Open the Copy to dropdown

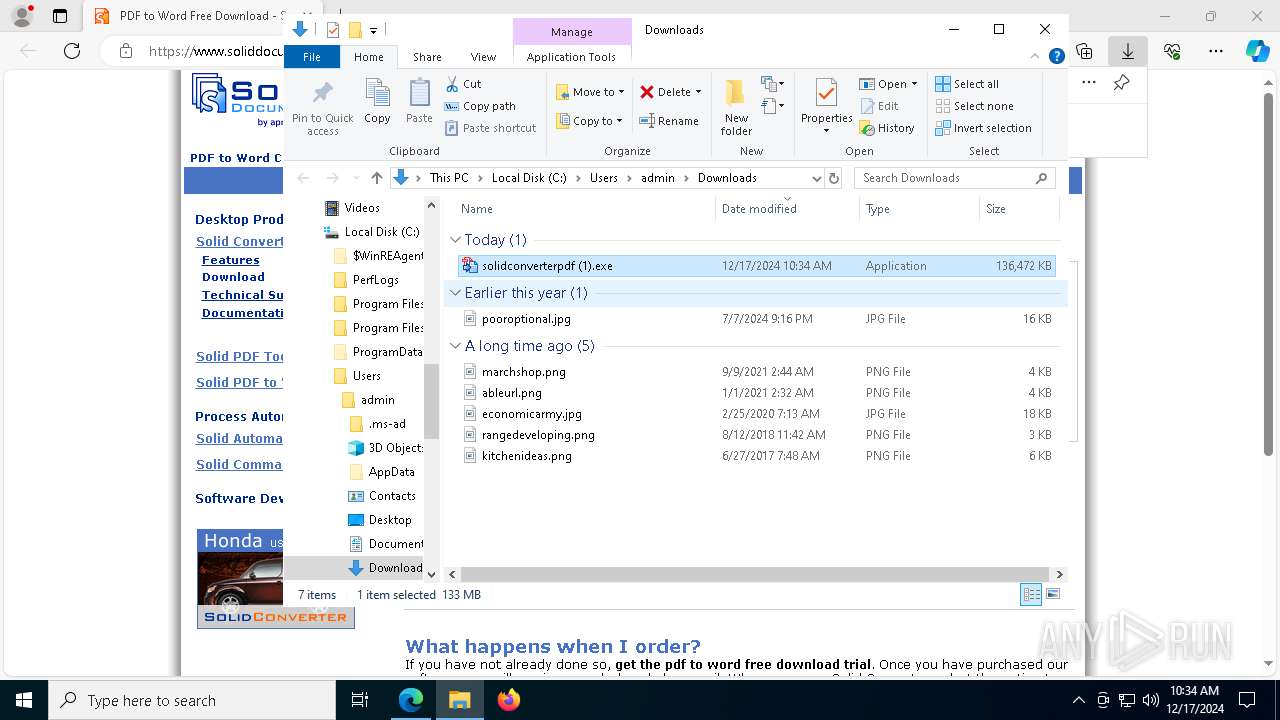click(x=589, y=121)
